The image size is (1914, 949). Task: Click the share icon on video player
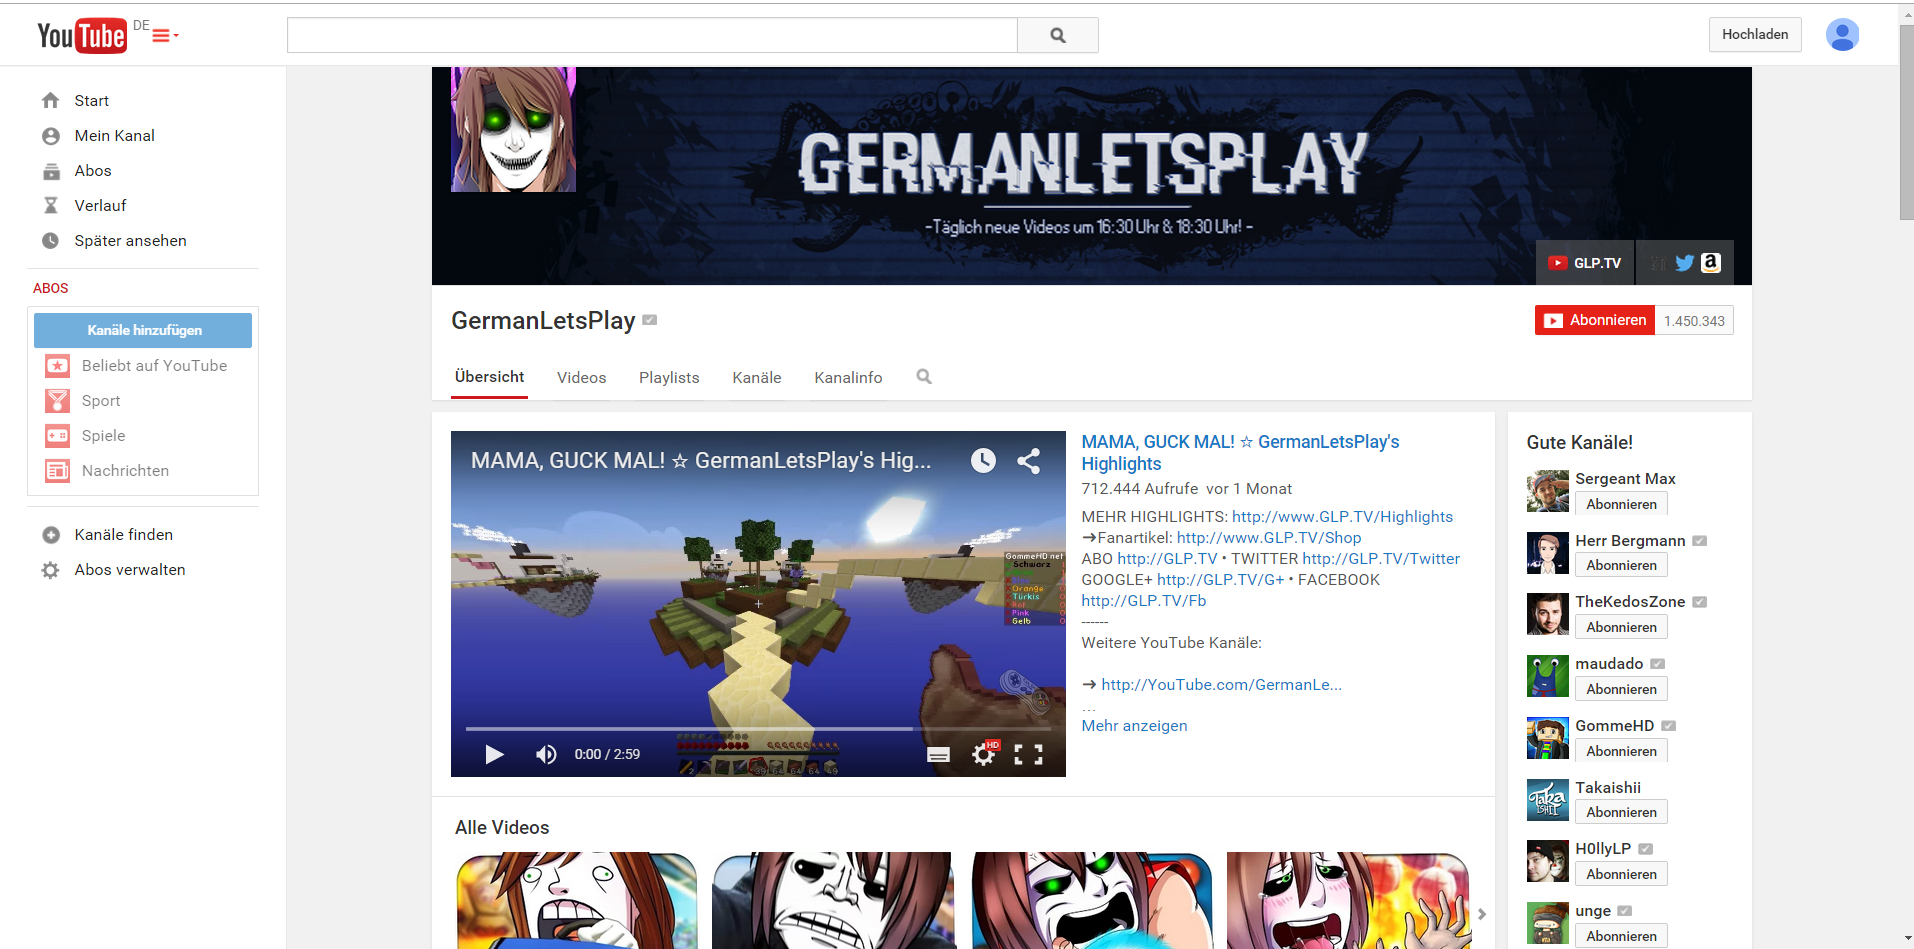pos(1028,460)
